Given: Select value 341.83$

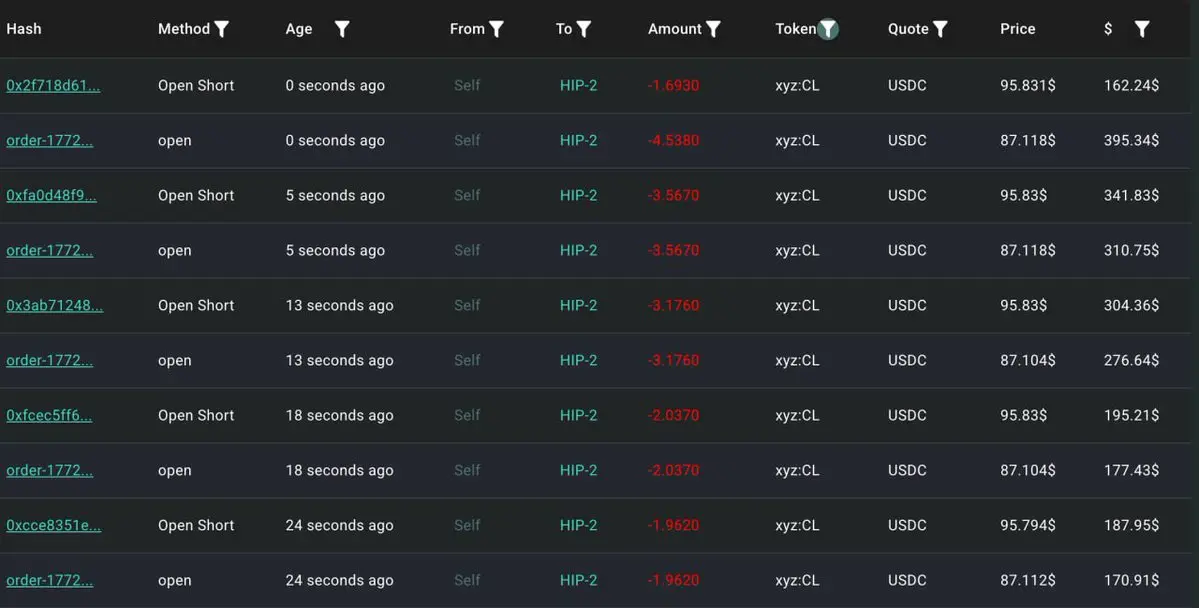Looking at the screenshot, I should [1131, 196].
